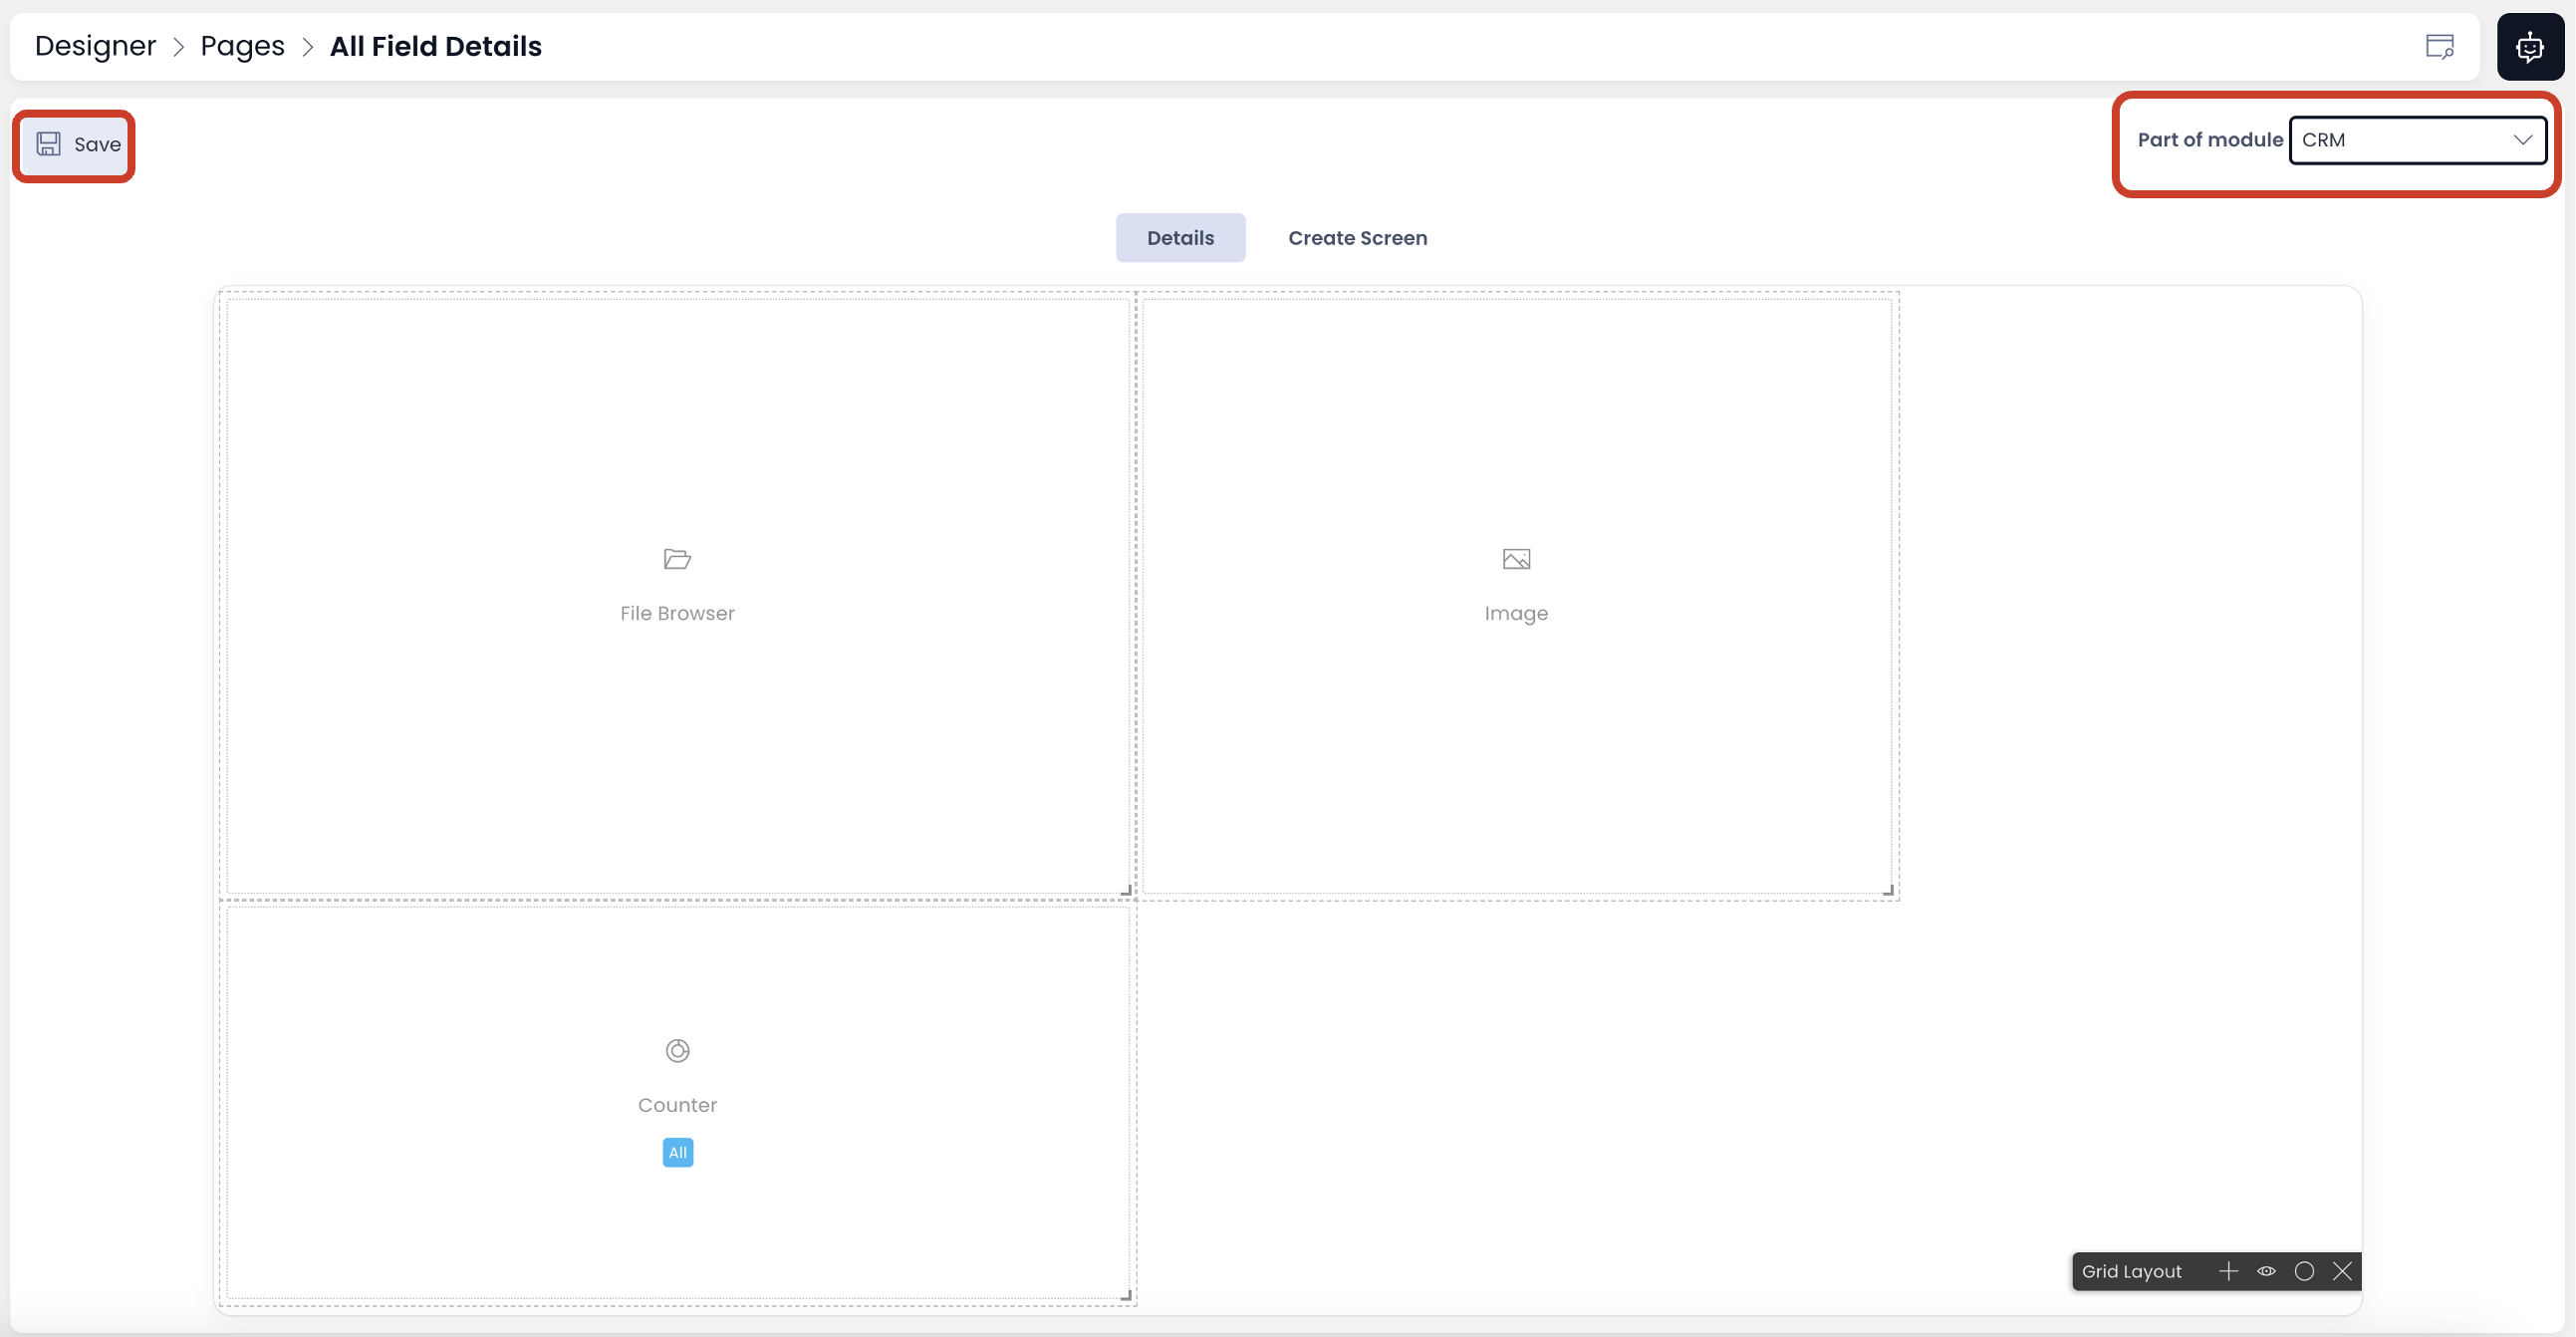Add element with Grid Layout plus icon
This screenshot has width=2576, height=1337.
2228,1271
